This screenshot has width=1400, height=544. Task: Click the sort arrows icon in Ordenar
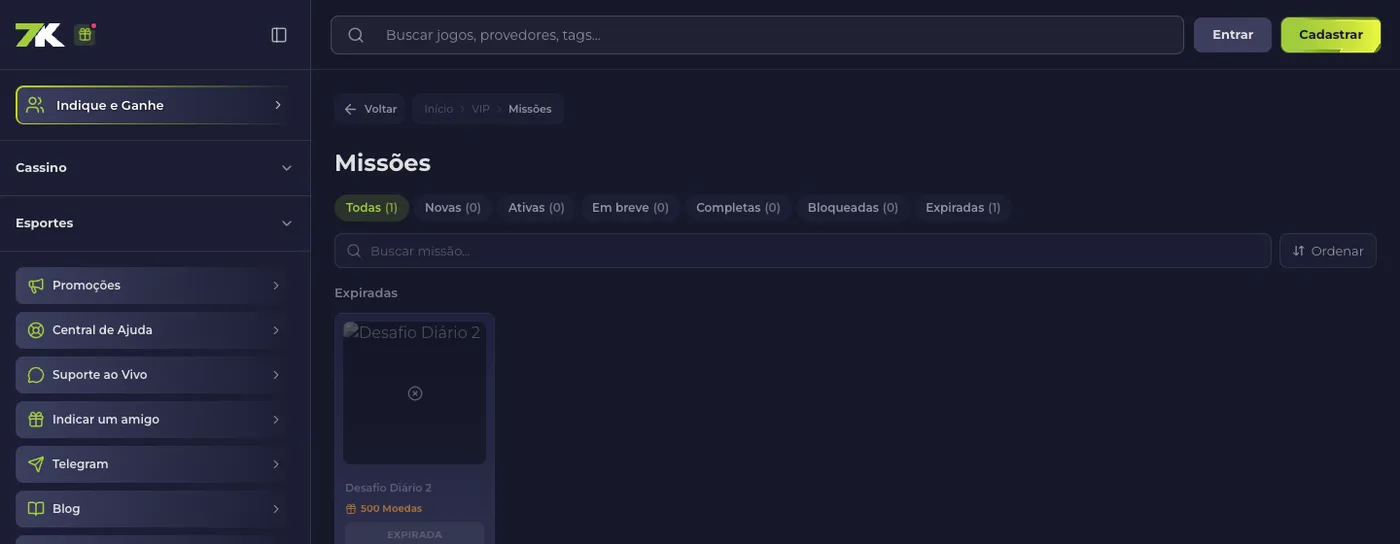[1299, 251]
